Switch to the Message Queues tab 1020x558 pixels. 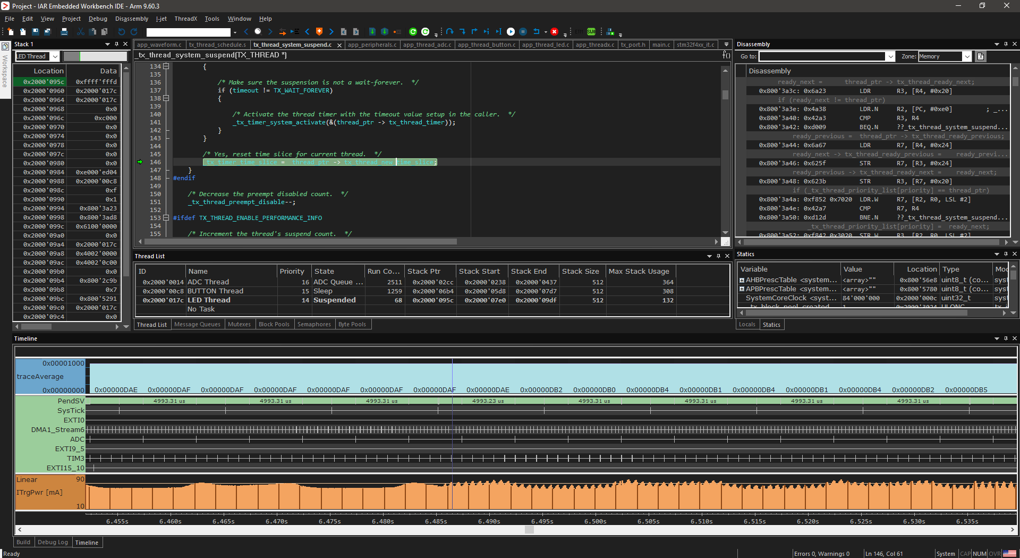pyautogui.click(x=196, y=324)
